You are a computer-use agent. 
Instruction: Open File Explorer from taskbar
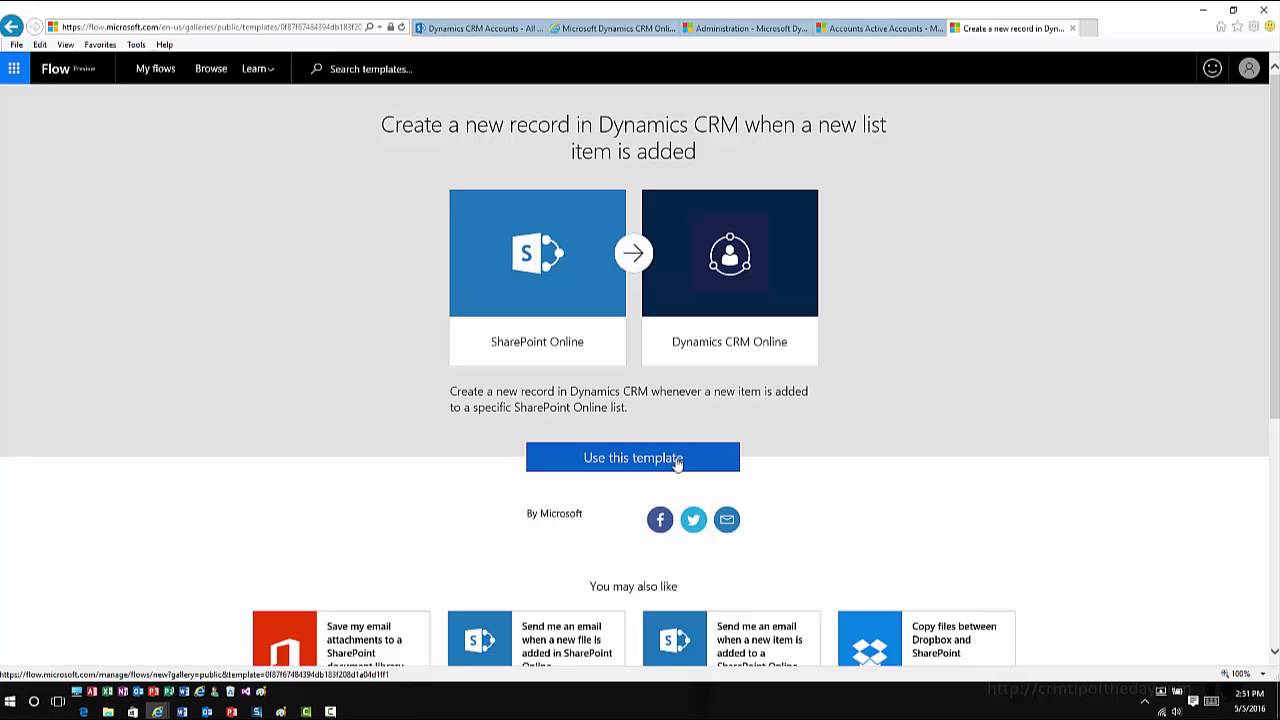[x=108, y=712]
